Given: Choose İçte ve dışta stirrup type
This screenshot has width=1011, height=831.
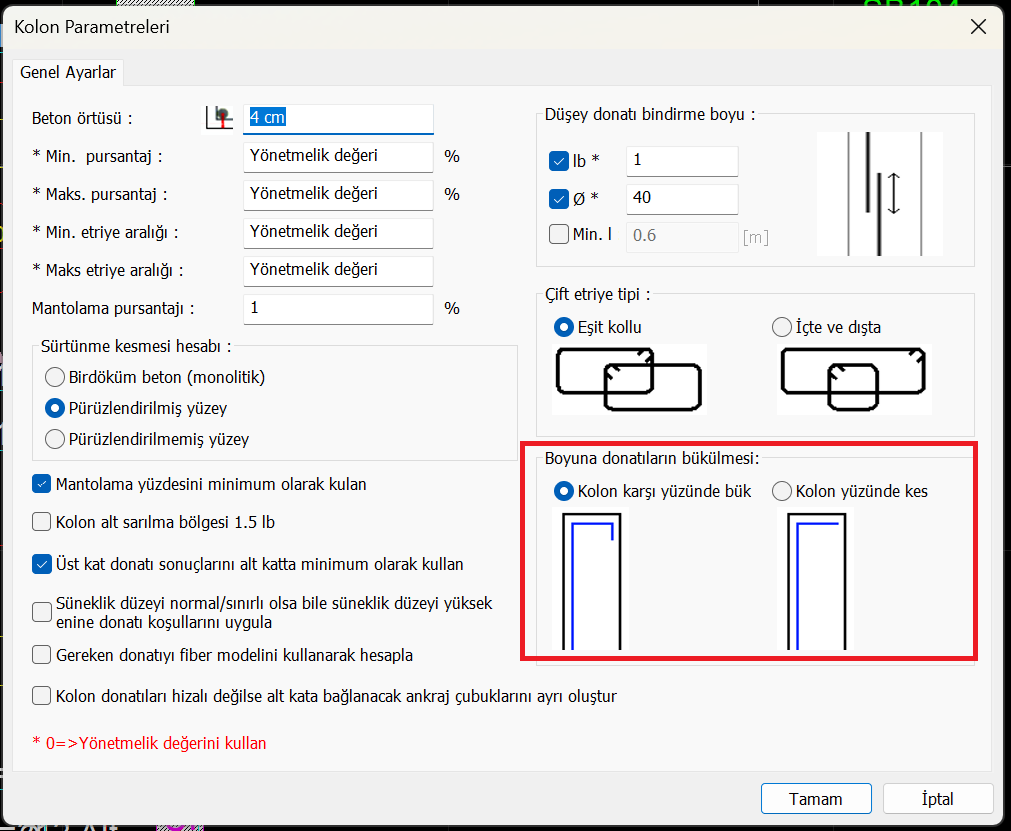Looking at the screenshot, I should pyautogui.click(x=782, y=327).
